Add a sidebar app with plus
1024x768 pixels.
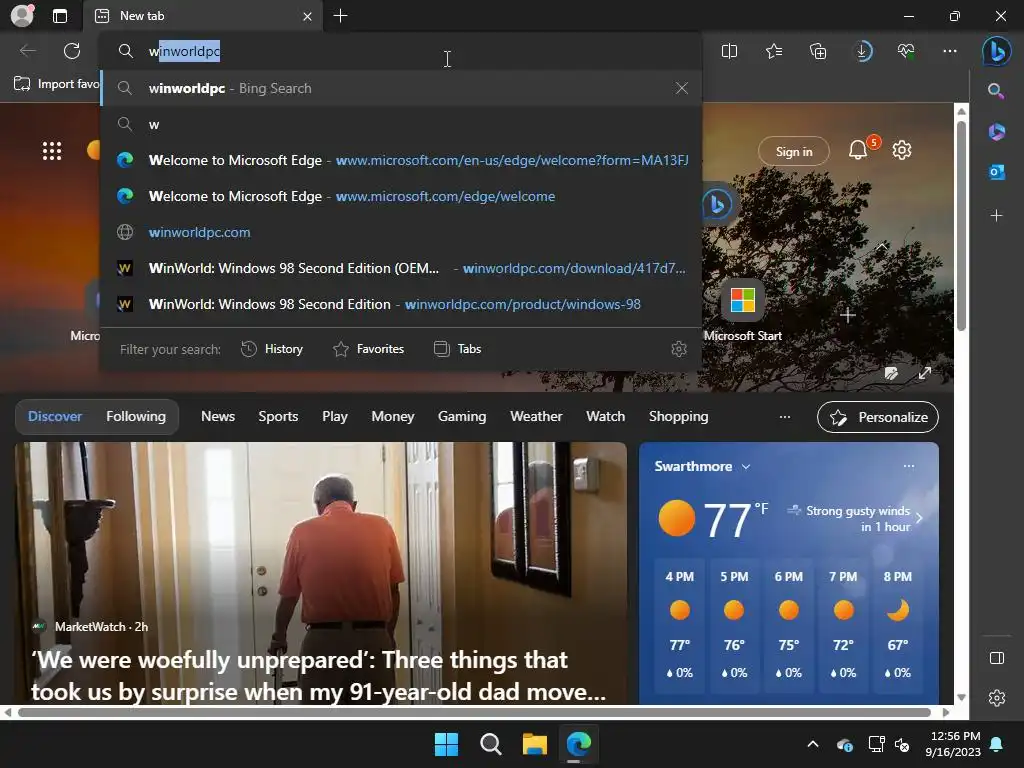coord(996,216)
